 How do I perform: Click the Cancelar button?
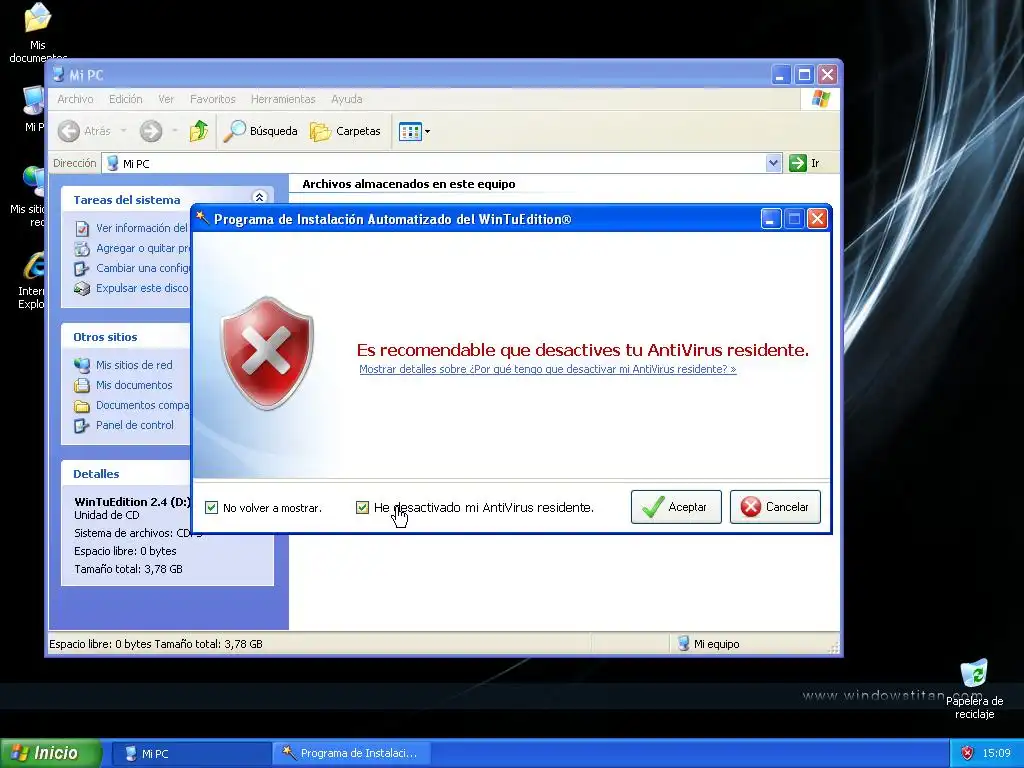(x=775, y=507)
